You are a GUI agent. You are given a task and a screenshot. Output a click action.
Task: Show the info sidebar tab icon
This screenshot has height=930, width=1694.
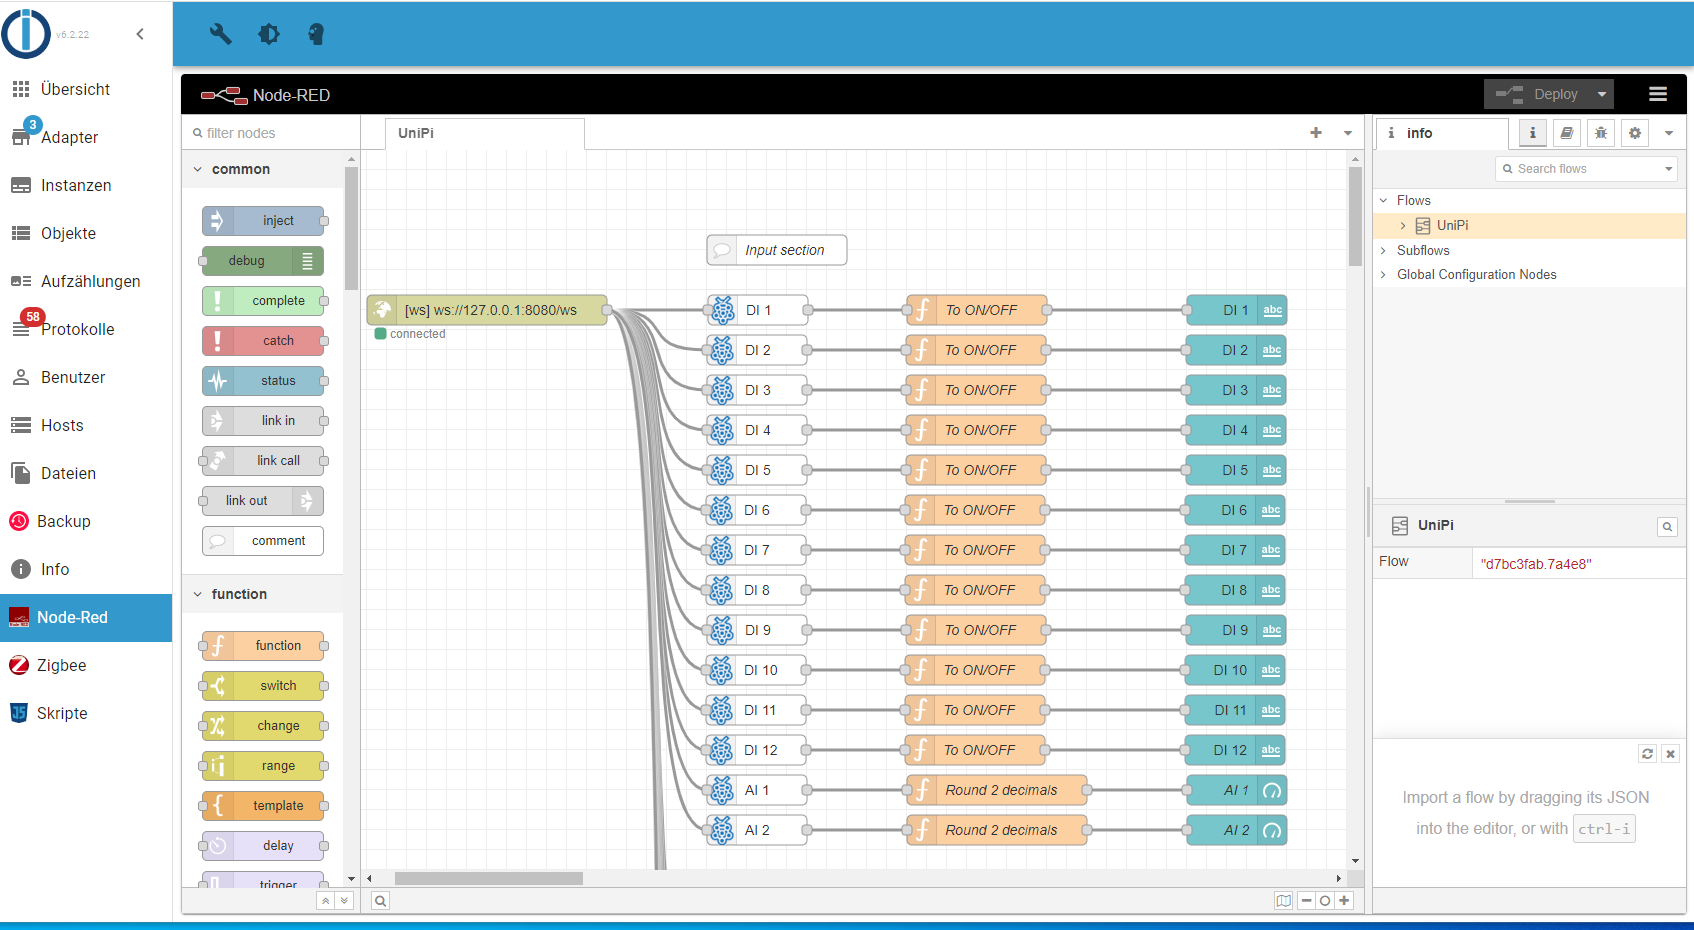(x=1532, y=133)
